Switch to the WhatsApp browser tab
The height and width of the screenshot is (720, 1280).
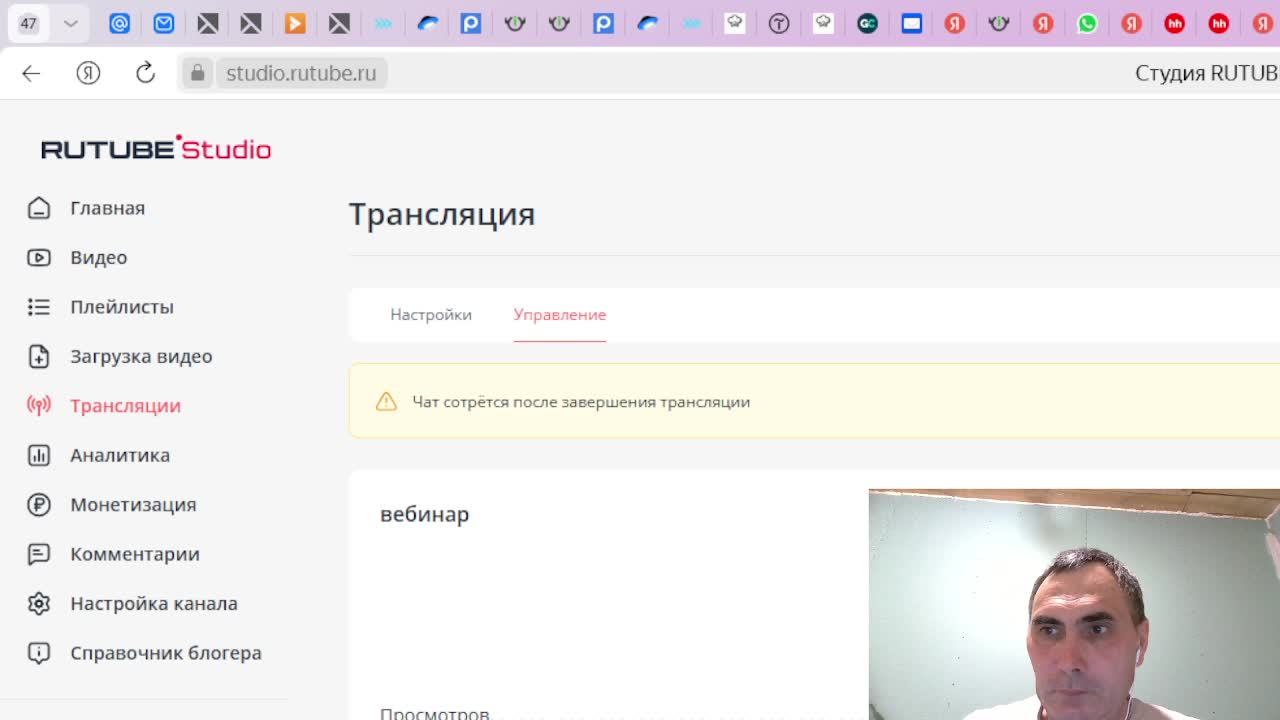pos(1087,23)
